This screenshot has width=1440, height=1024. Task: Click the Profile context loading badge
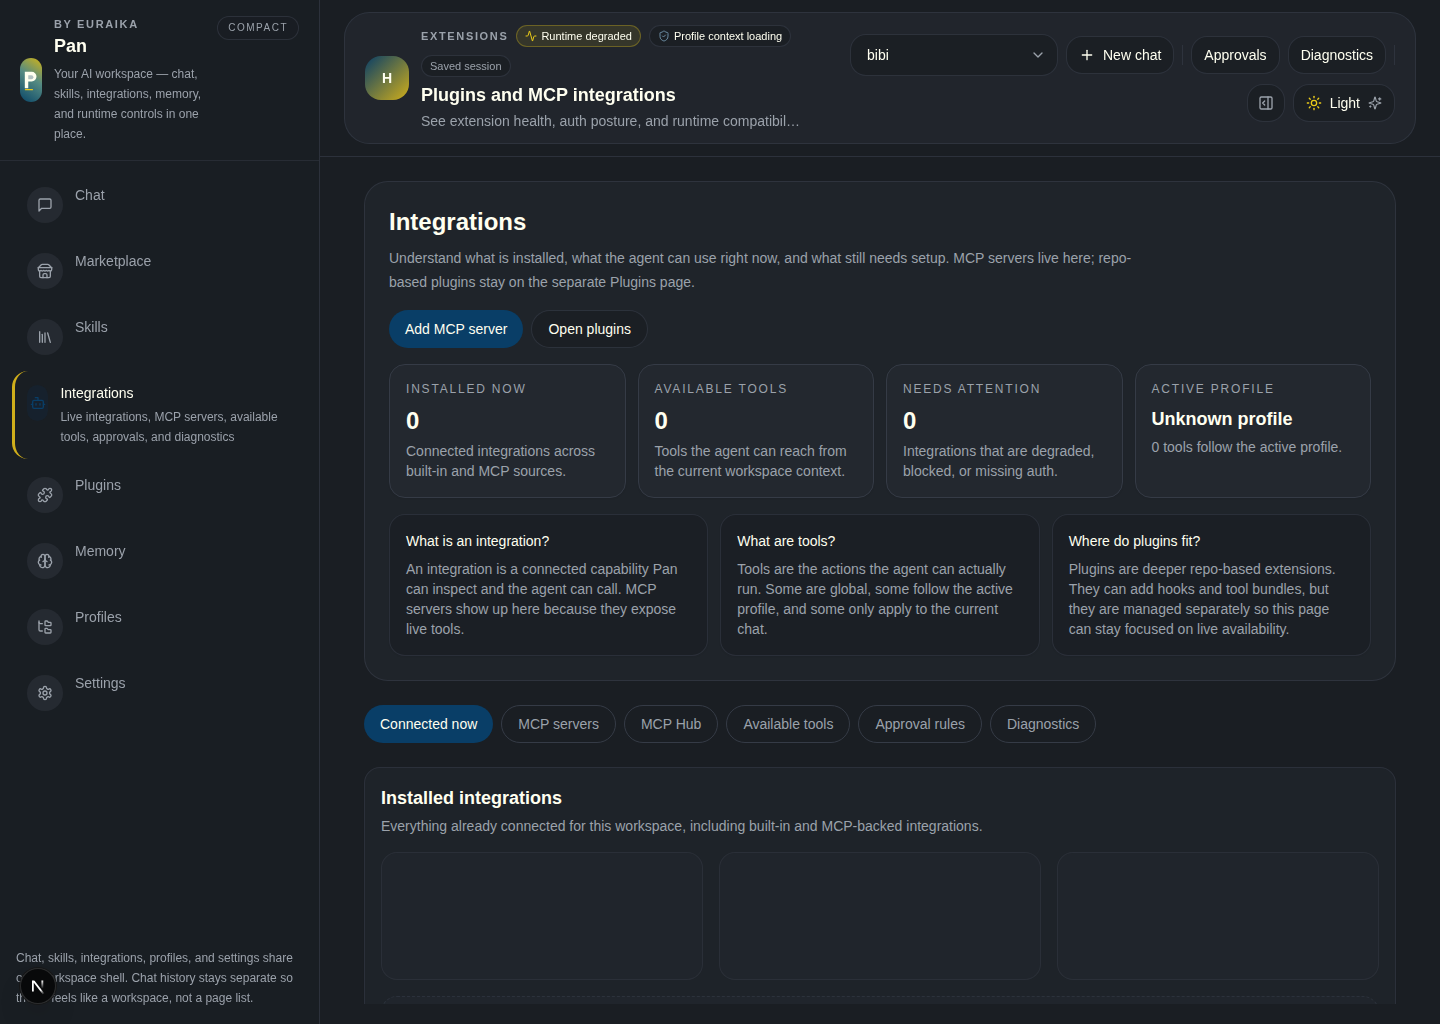click(x=720, y=36)
